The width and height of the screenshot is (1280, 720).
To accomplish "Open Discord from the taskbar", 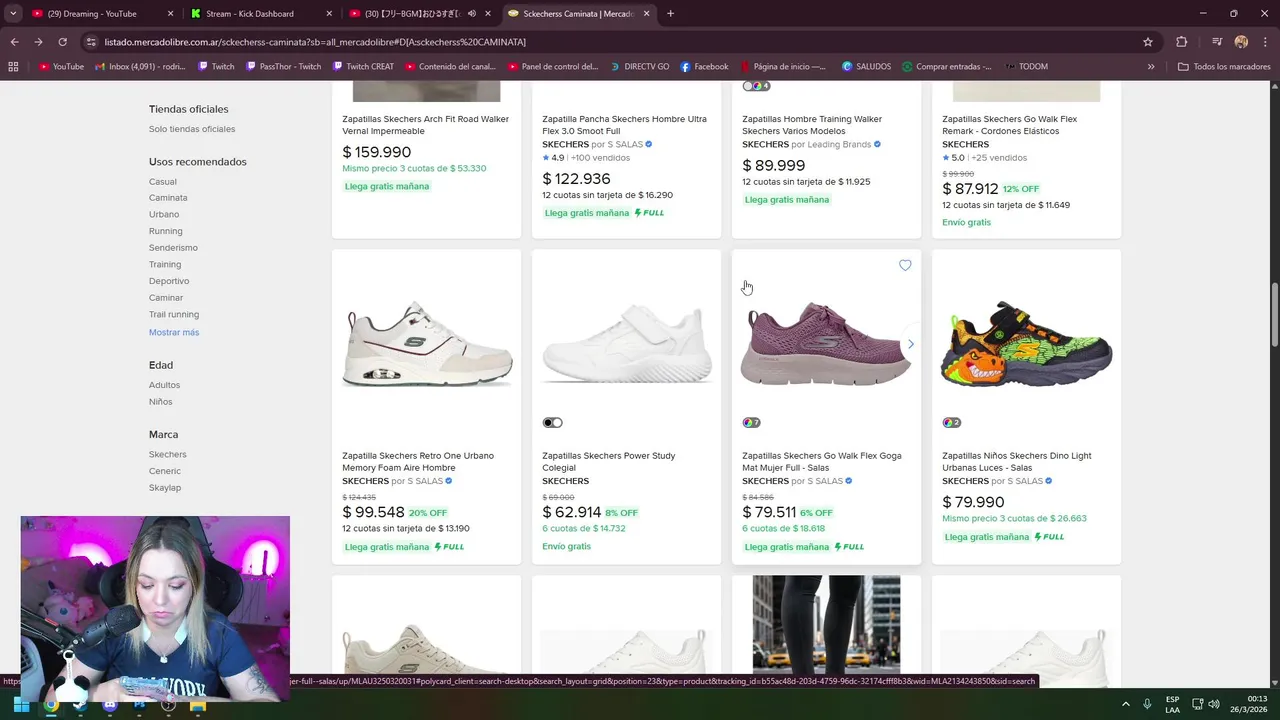I will [x=110, y=704].
